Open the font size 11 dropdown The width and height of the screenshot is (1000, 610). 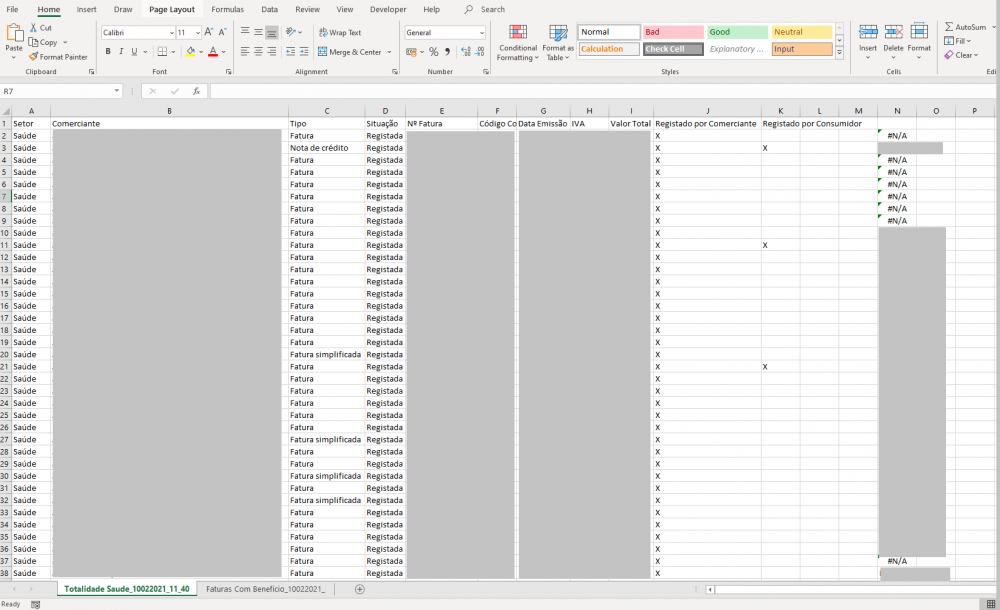(198, 33)
